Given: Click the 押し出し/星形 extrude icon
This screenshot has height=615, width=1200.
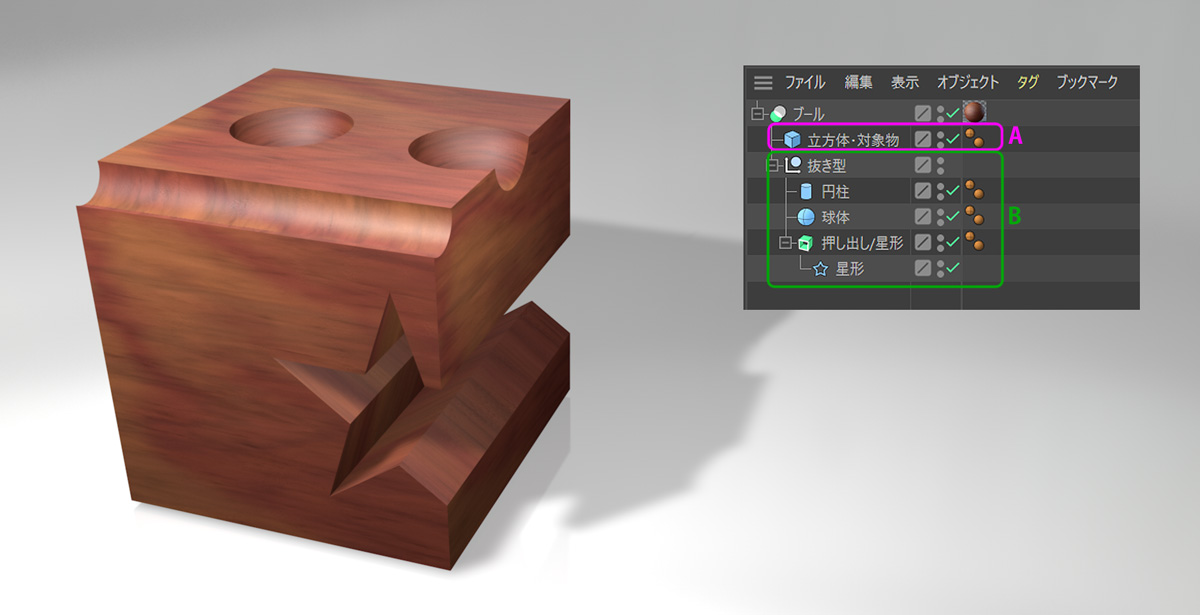Looking at the screenshot, I should point(806,243).
